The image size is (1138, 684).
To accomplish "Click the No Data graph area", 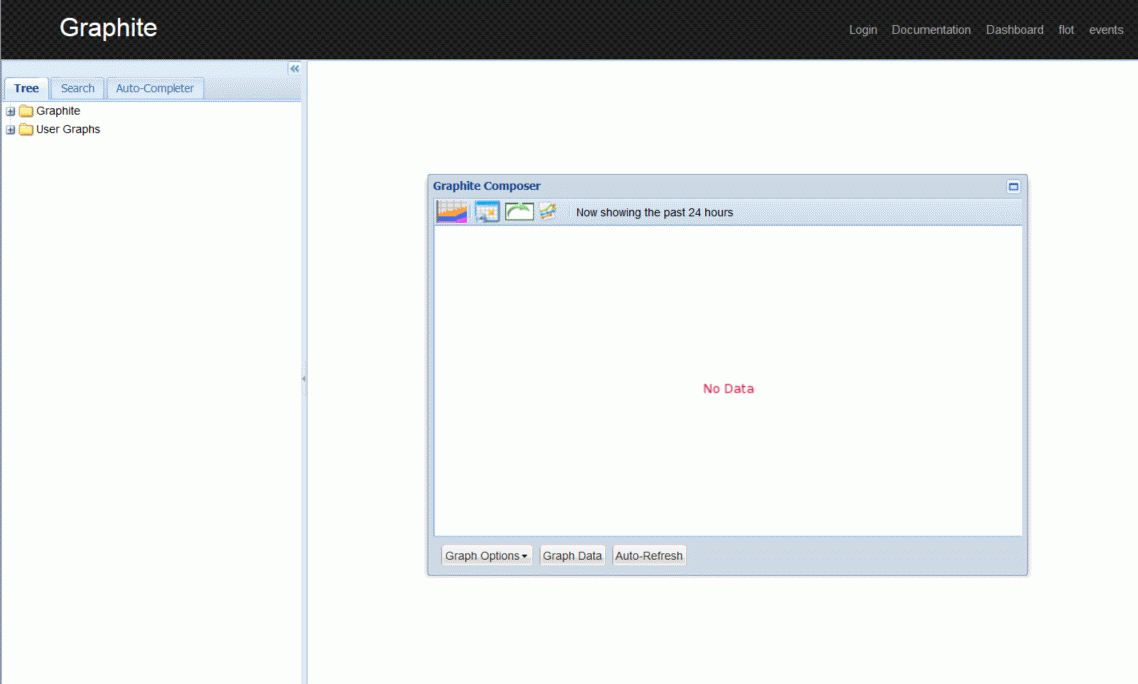I will (728, 381).
